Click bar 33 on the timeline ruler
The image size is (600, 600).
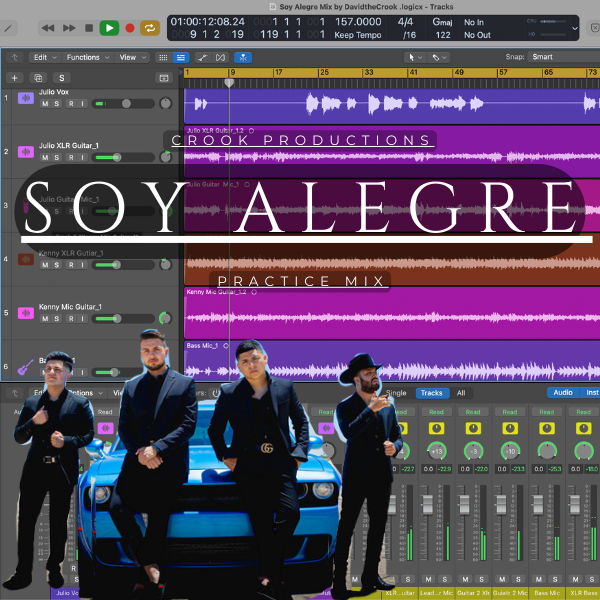[368, 72]
